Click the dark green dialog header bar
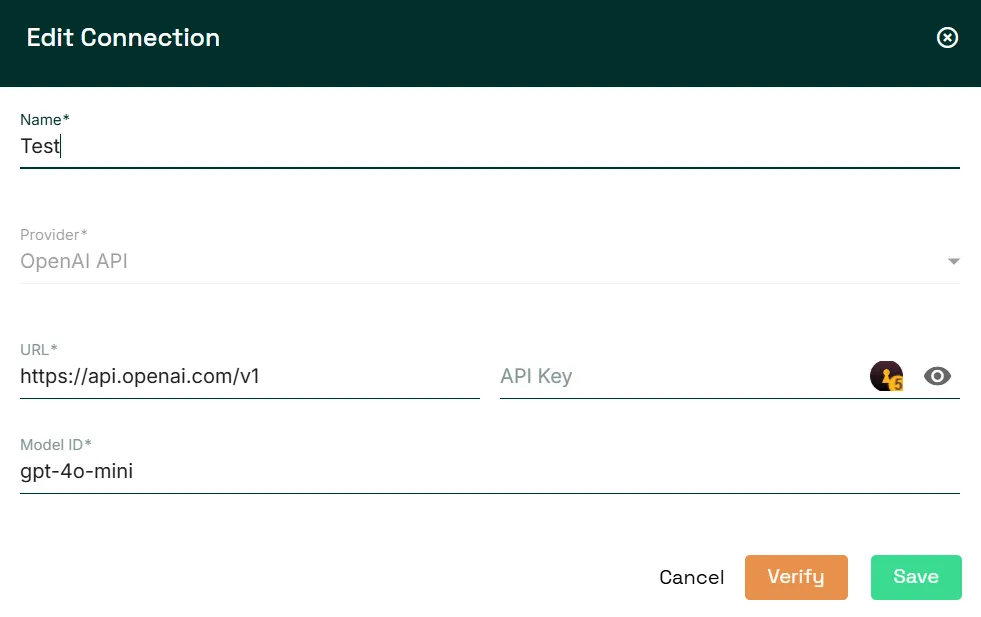Screen dimensions: 981x617 pyautogui.click(x=490, y=43)
